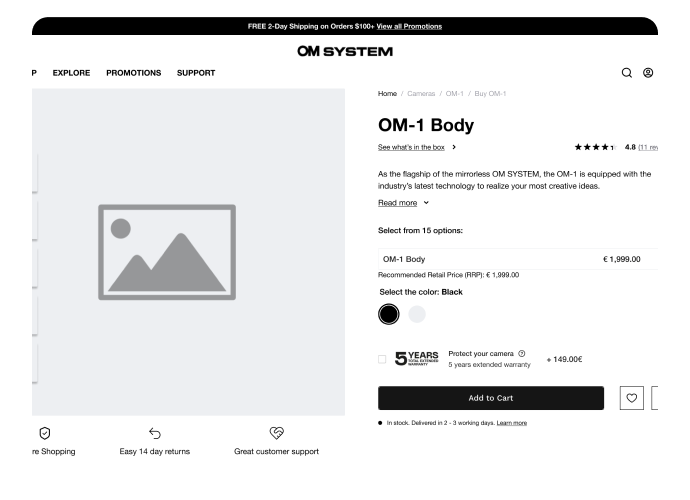Go to the OM-1 breadcrumb
This screenshot has width=690, height=500.
455,94
